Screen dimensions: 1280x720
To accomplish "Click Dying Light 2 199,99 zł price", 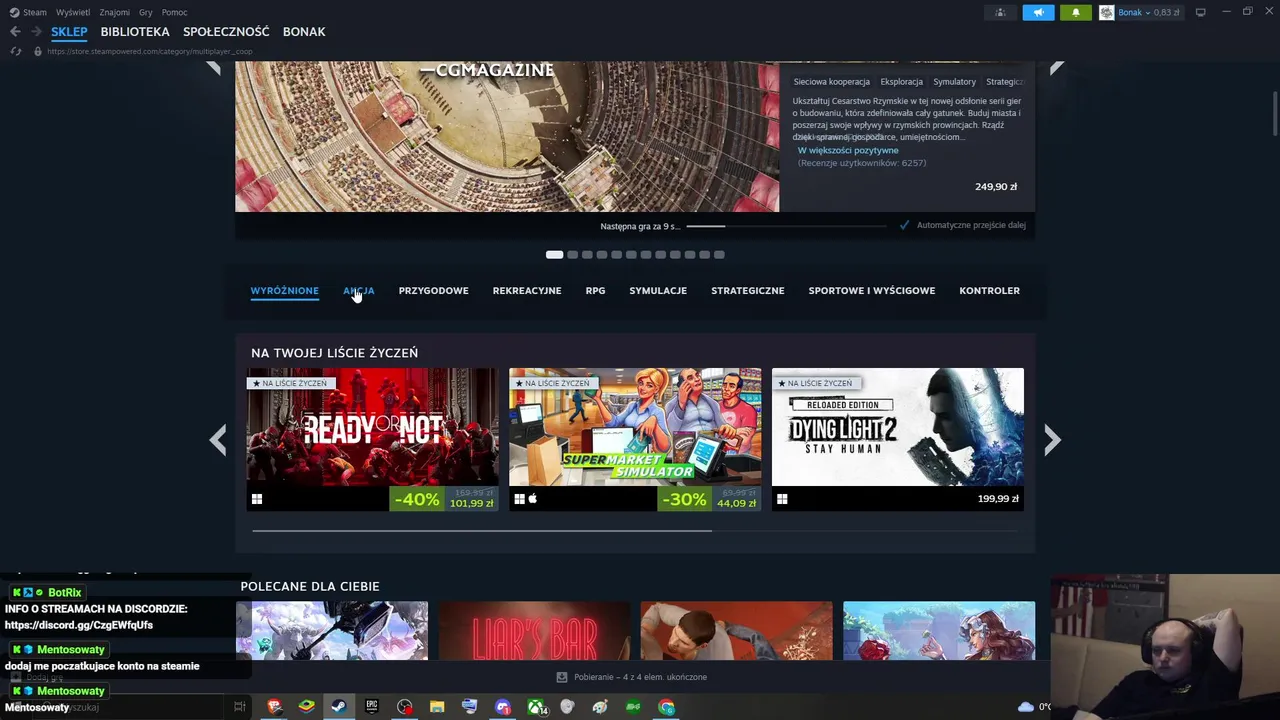I will [998, 499].
